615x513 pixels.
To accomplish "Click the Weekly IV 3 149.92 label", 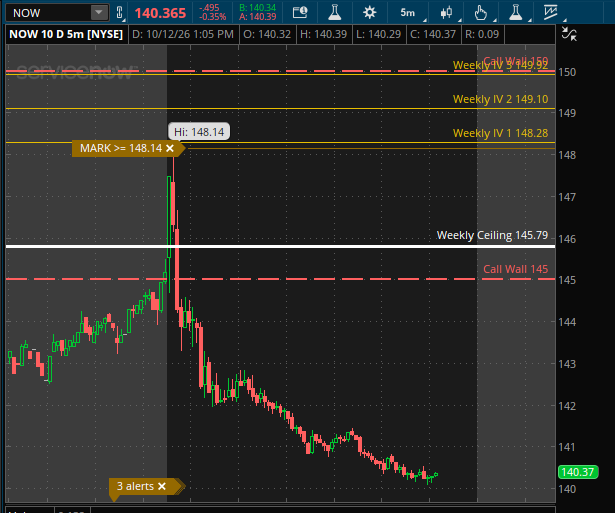I will coord(500,65).
